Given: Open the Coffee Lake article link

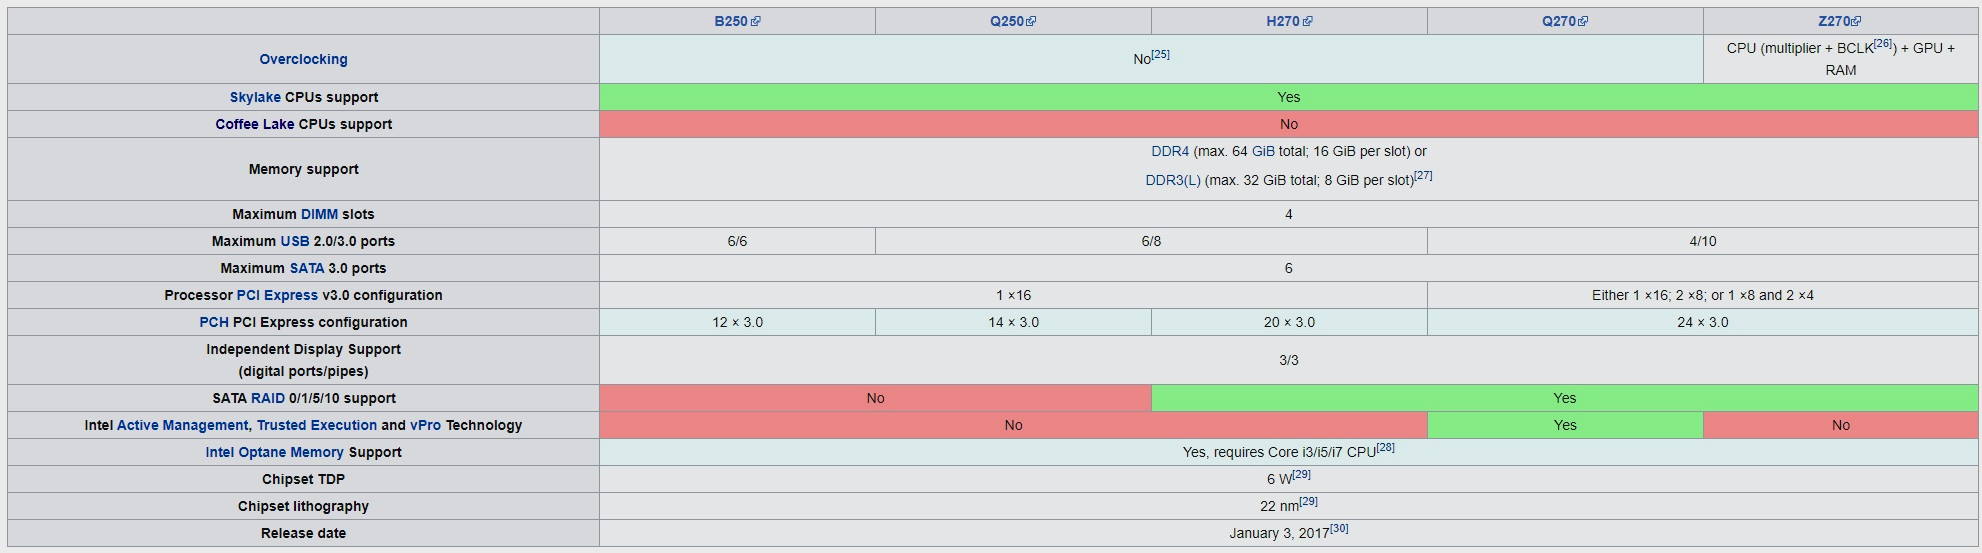Looking at the screenshot, I should coord(254,124).
